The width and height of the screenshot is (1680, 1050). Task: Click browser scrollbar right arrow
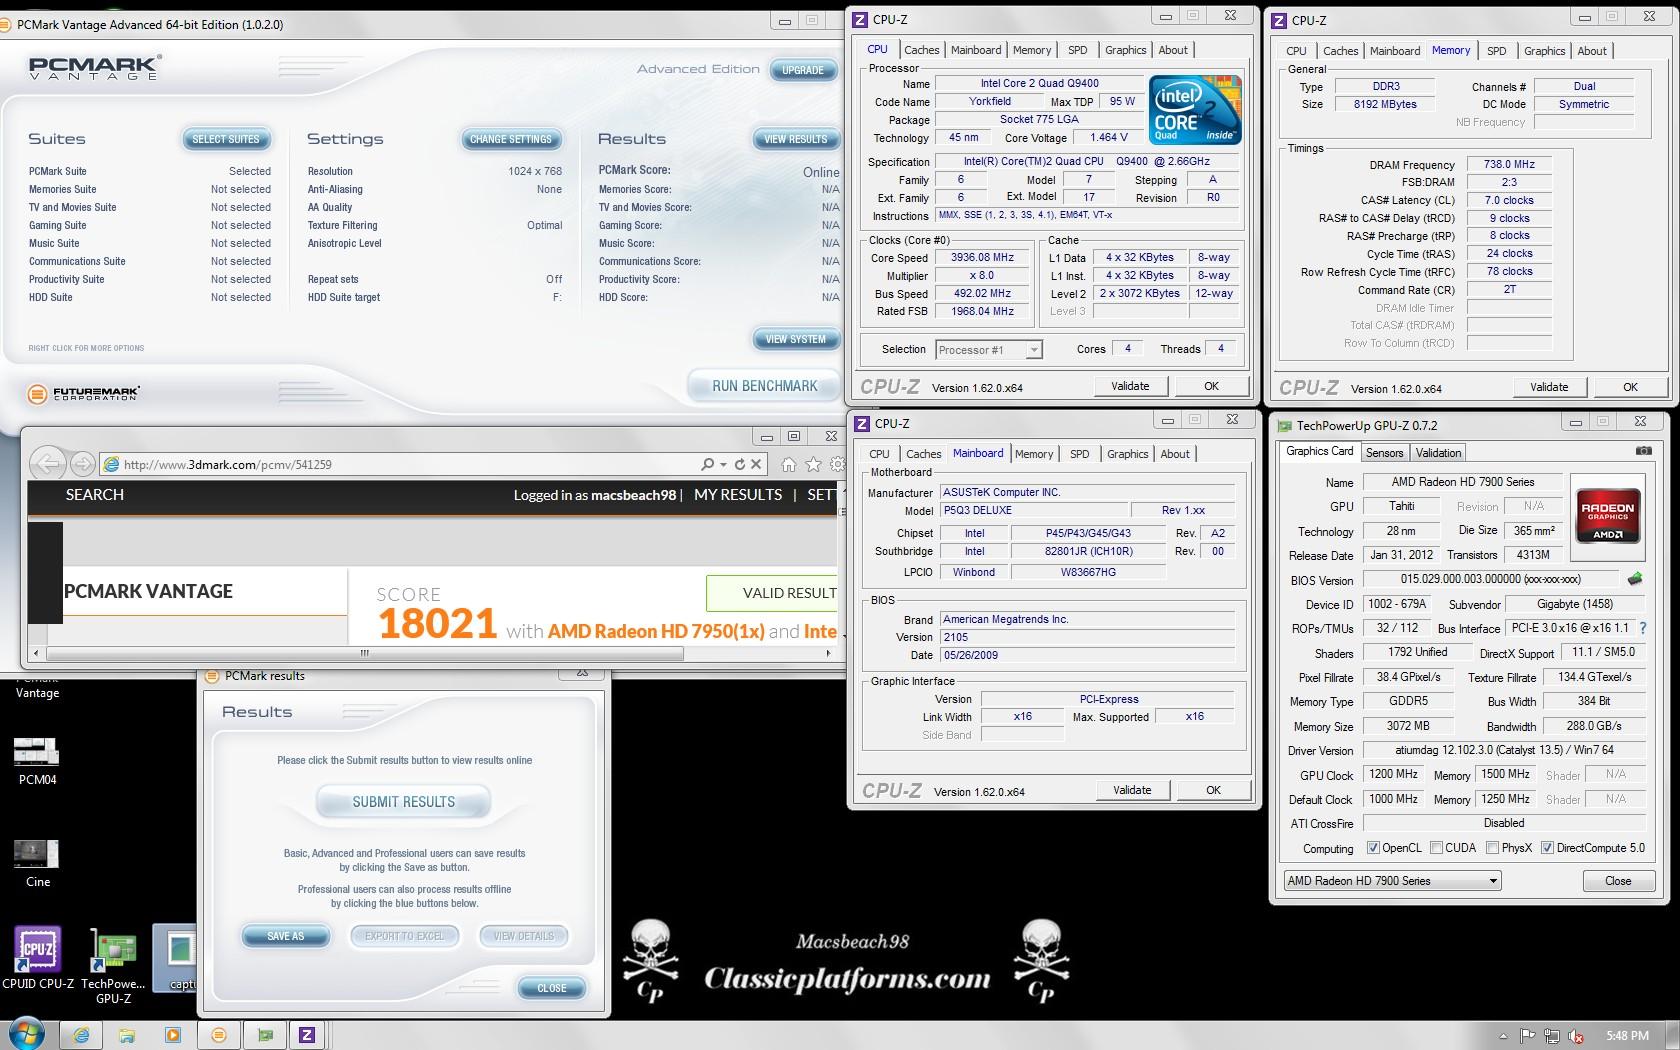click(828, 653)
